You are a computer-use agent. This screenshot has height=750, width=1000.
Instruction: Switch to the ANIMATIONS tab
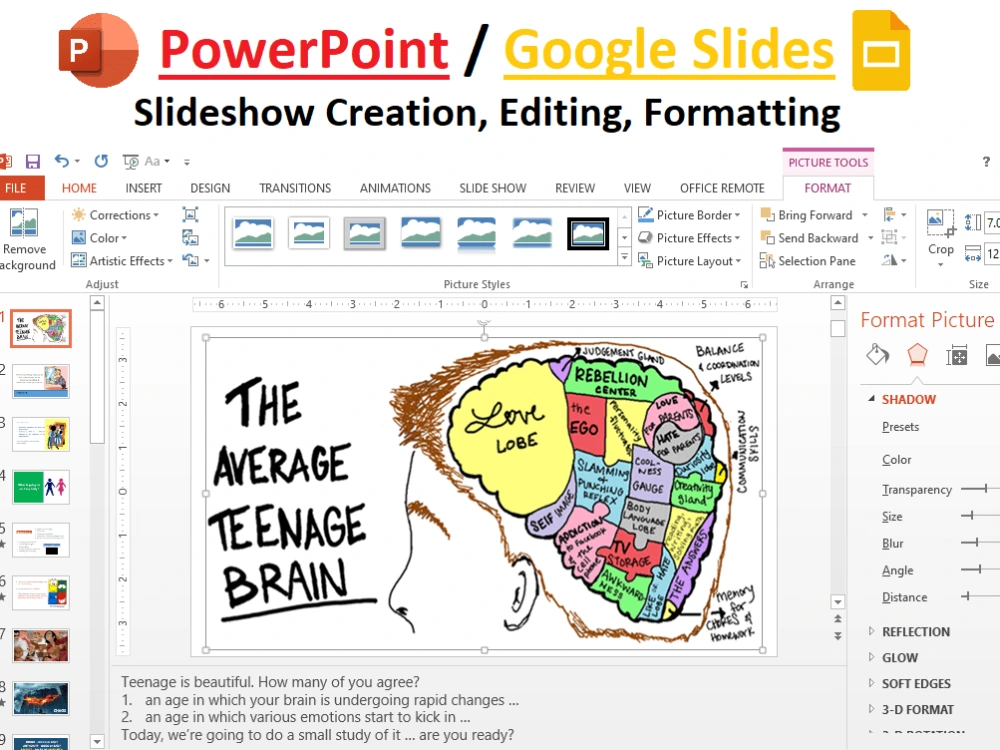(x=395, y=188)
